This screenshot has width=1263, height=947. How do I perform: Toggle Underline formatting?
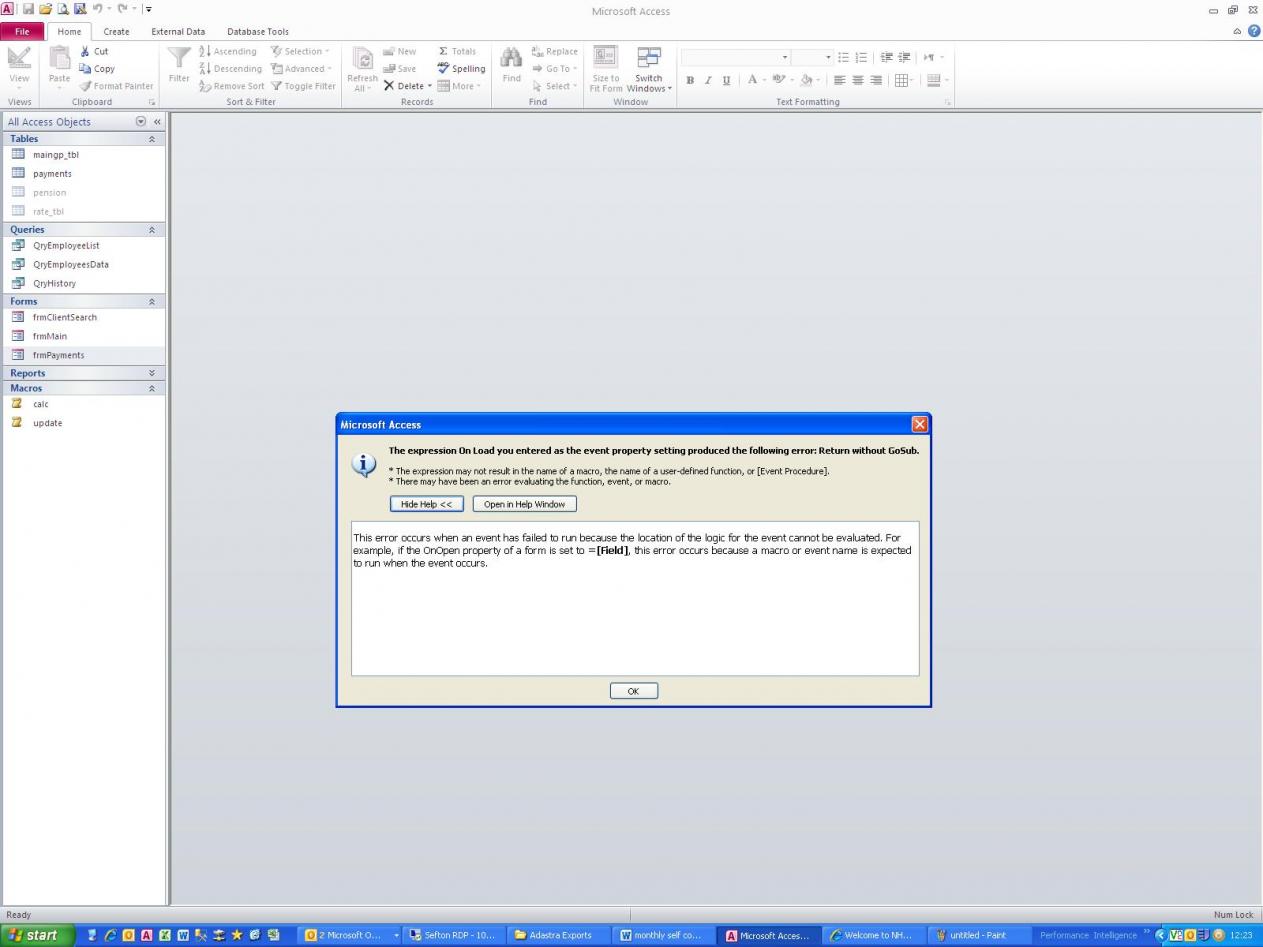tap(726, 80)
